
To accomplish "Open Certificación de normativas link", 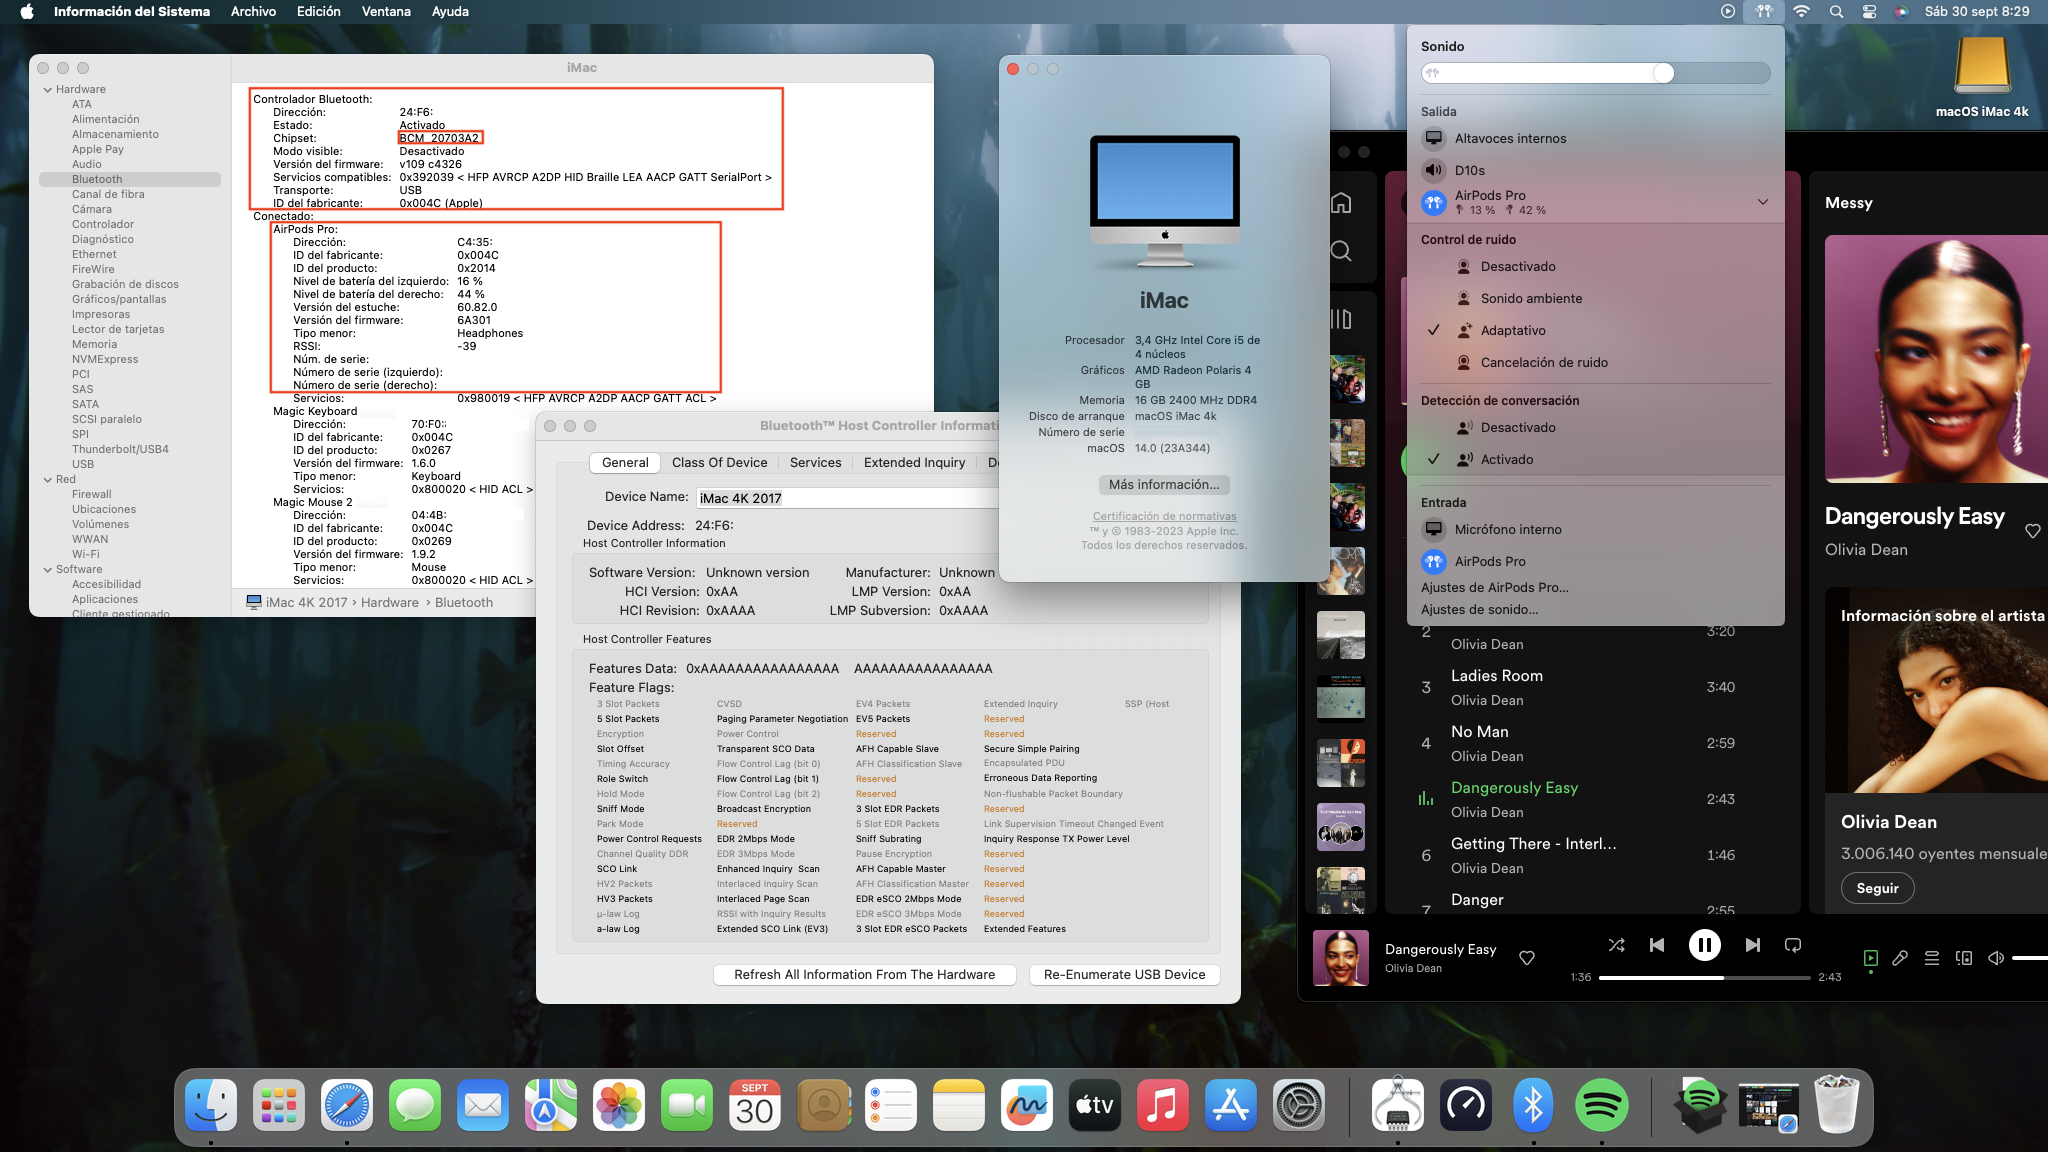I will tap(1164, 517).
